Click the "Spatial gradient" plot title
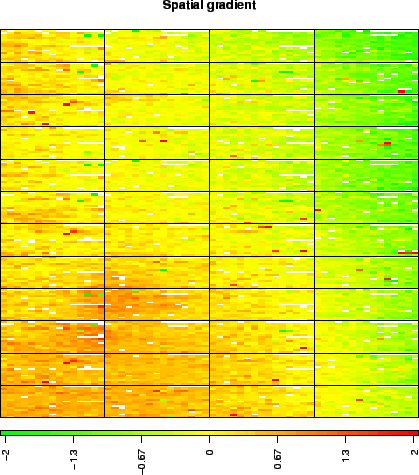Screen dimensions: 419x475 point(209,5)
